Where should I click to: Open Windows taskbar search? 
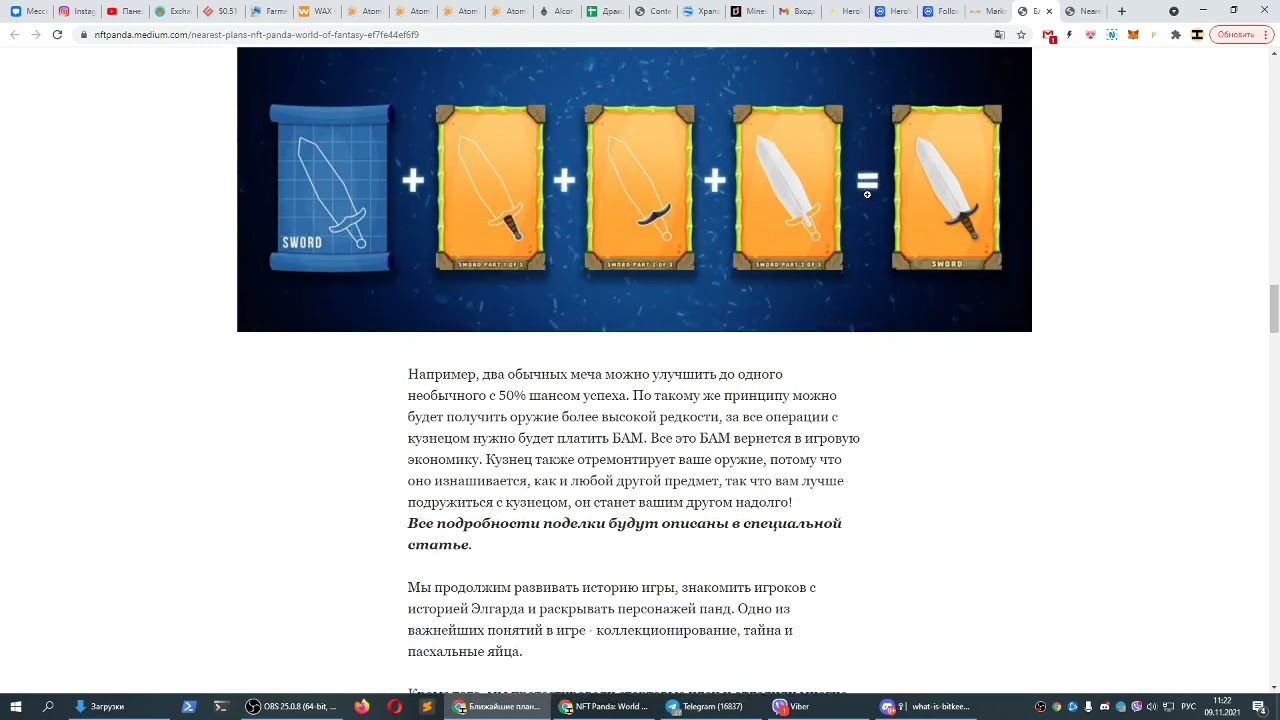click(47, 706)
